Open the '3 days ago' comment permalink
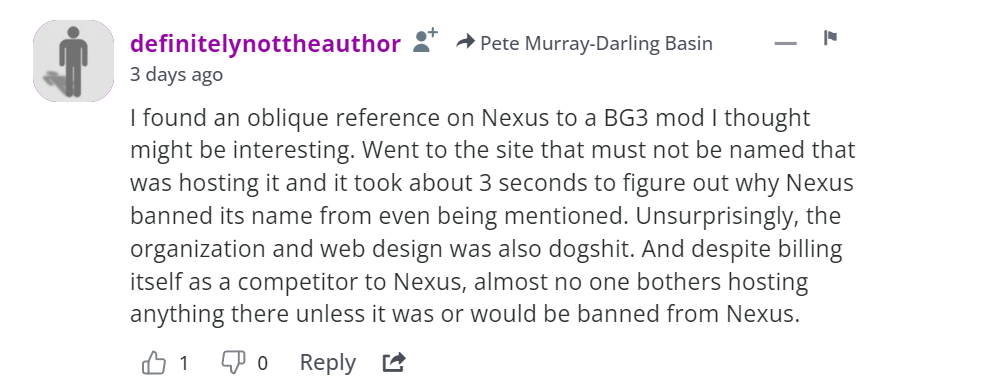 (x=176, y=75)
